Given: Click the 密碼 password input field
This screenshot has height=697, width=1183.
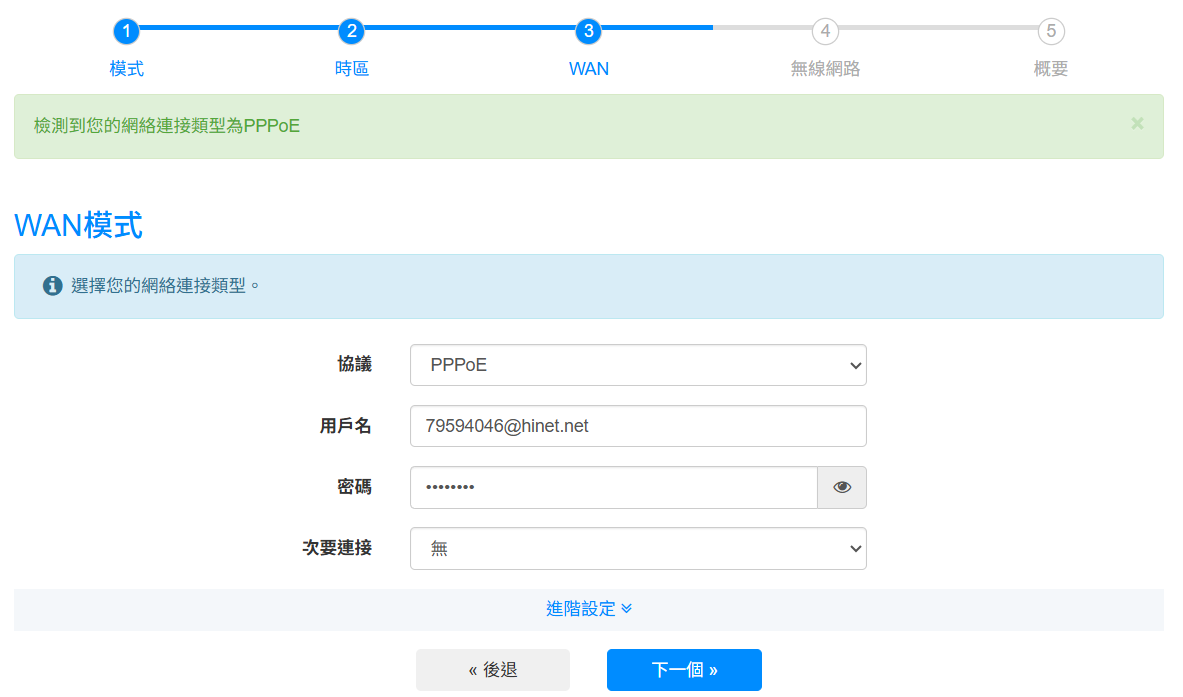Looking at the screenshot, I should point(613,487).
